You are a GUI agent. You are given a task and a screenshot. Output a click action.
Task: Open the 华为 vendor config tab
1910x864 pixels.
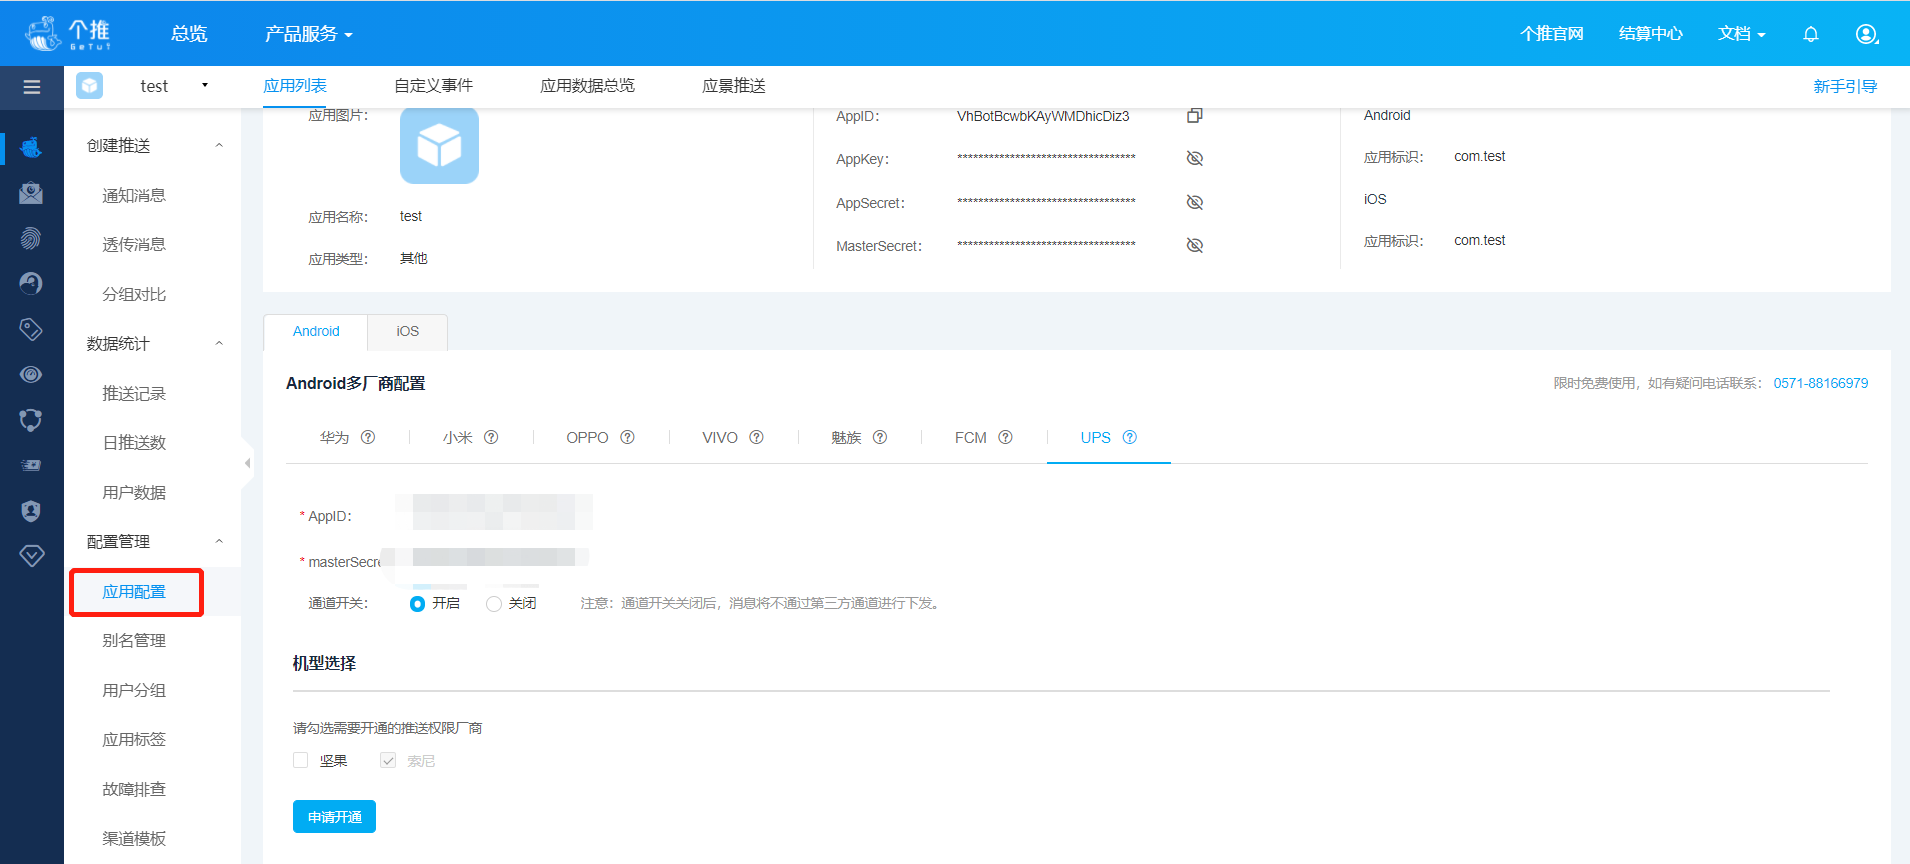click(334, 438)
